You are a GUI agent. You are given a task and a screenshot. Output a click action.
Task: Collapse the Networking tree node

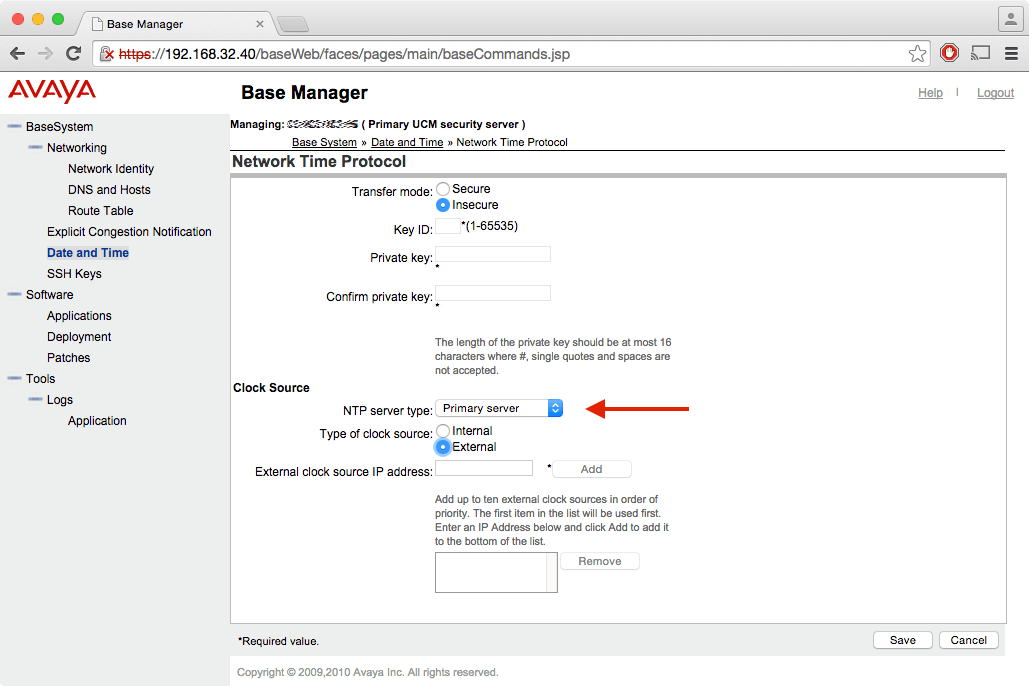point(35,147)
